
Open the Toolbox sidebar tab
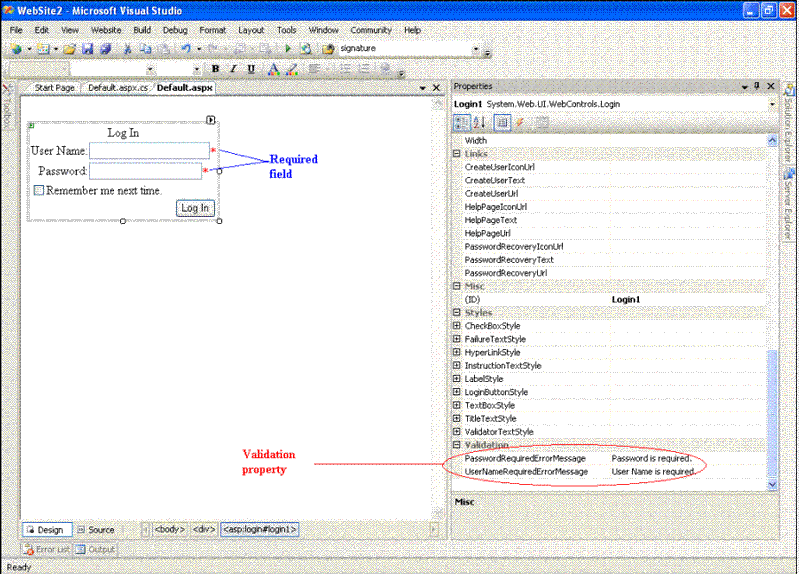(x=7, y=108)
